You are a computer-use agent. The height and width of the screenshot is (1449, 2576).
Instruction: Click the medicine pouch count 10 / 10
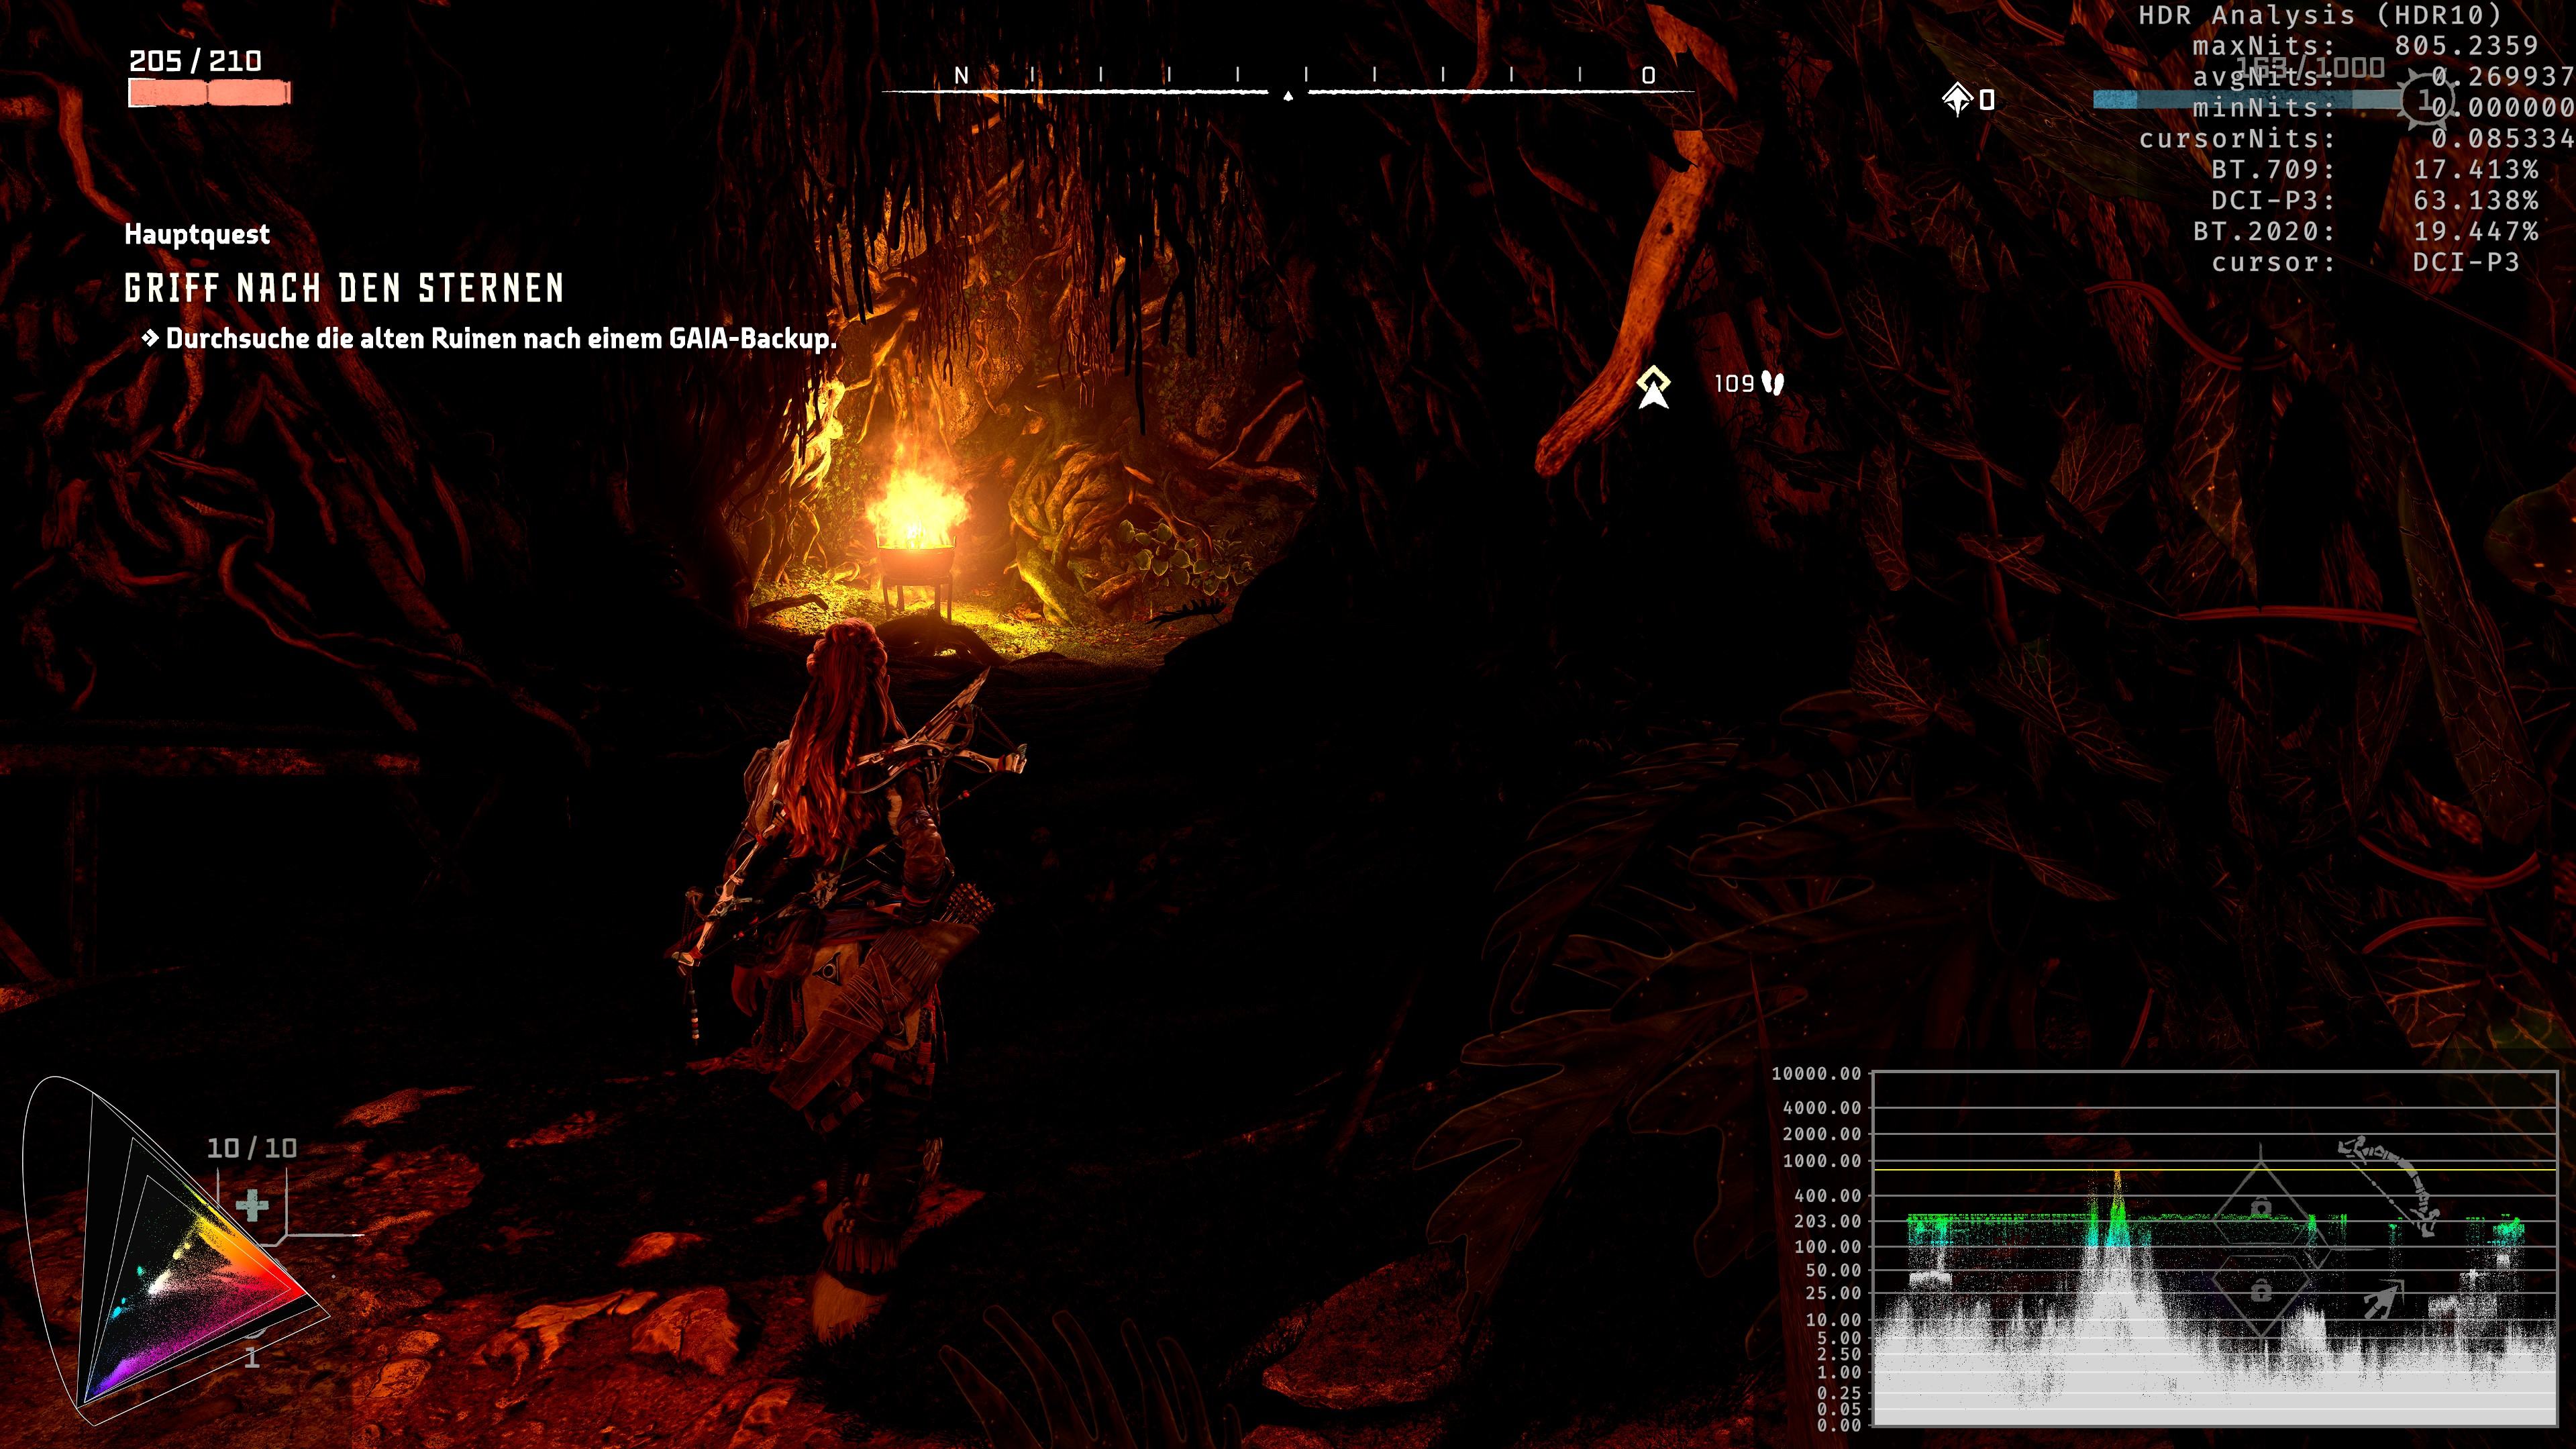point(252,1148)
